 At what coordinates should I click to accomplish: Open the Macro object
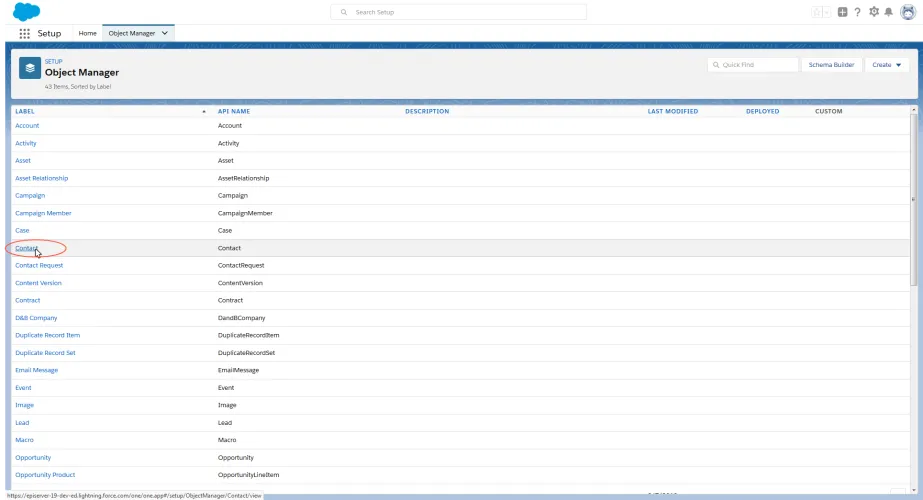click(x=24, y=440)
